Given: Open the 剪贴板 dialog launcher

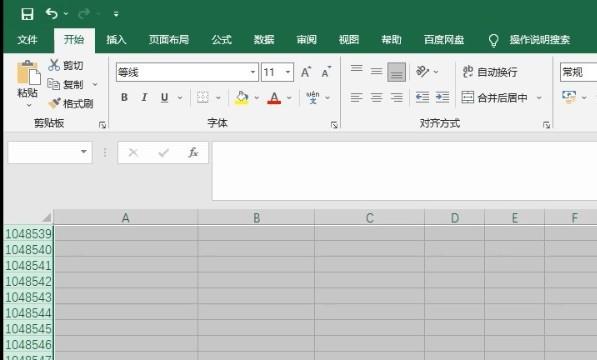Looking at the screenshot, I should click(x=102, y=125).
